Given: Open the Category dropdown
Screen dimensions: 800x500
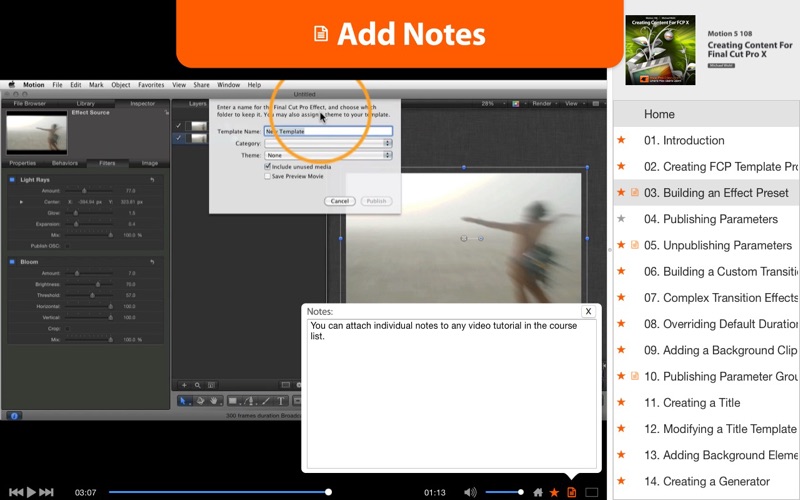Looking at the screenshot, I should 328,143.
